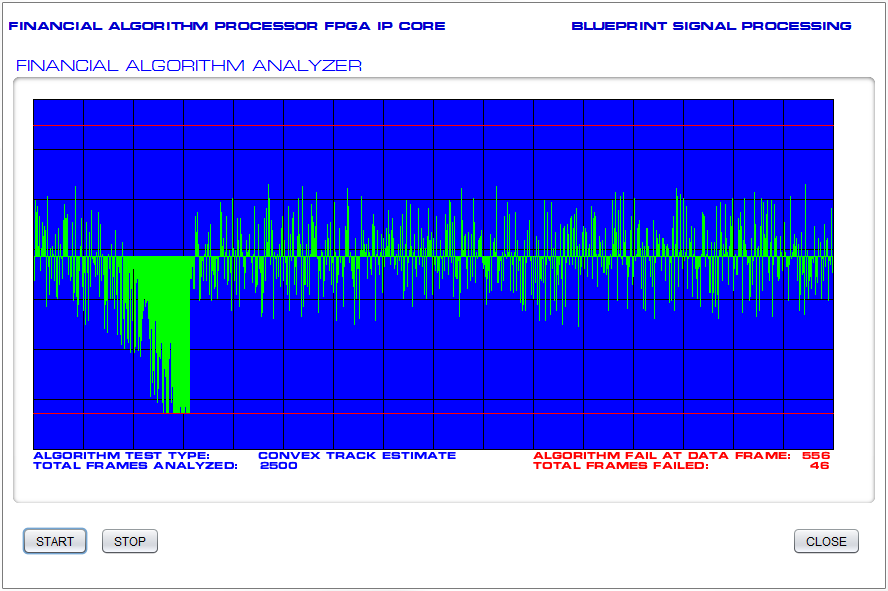Screen dimensions: 888x591
Task: Click the Total Frames Analyzed label
Action: pos(135,465)
